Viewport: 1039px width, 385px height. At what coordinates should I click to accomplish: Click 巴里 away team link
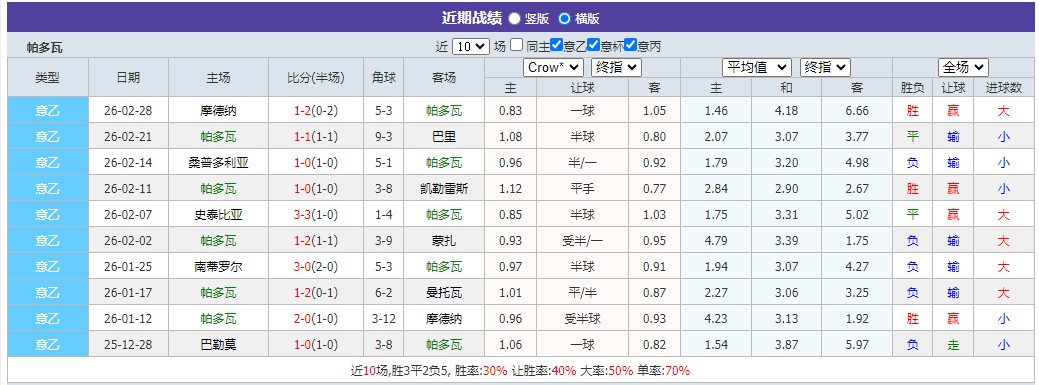coord(443,137)
